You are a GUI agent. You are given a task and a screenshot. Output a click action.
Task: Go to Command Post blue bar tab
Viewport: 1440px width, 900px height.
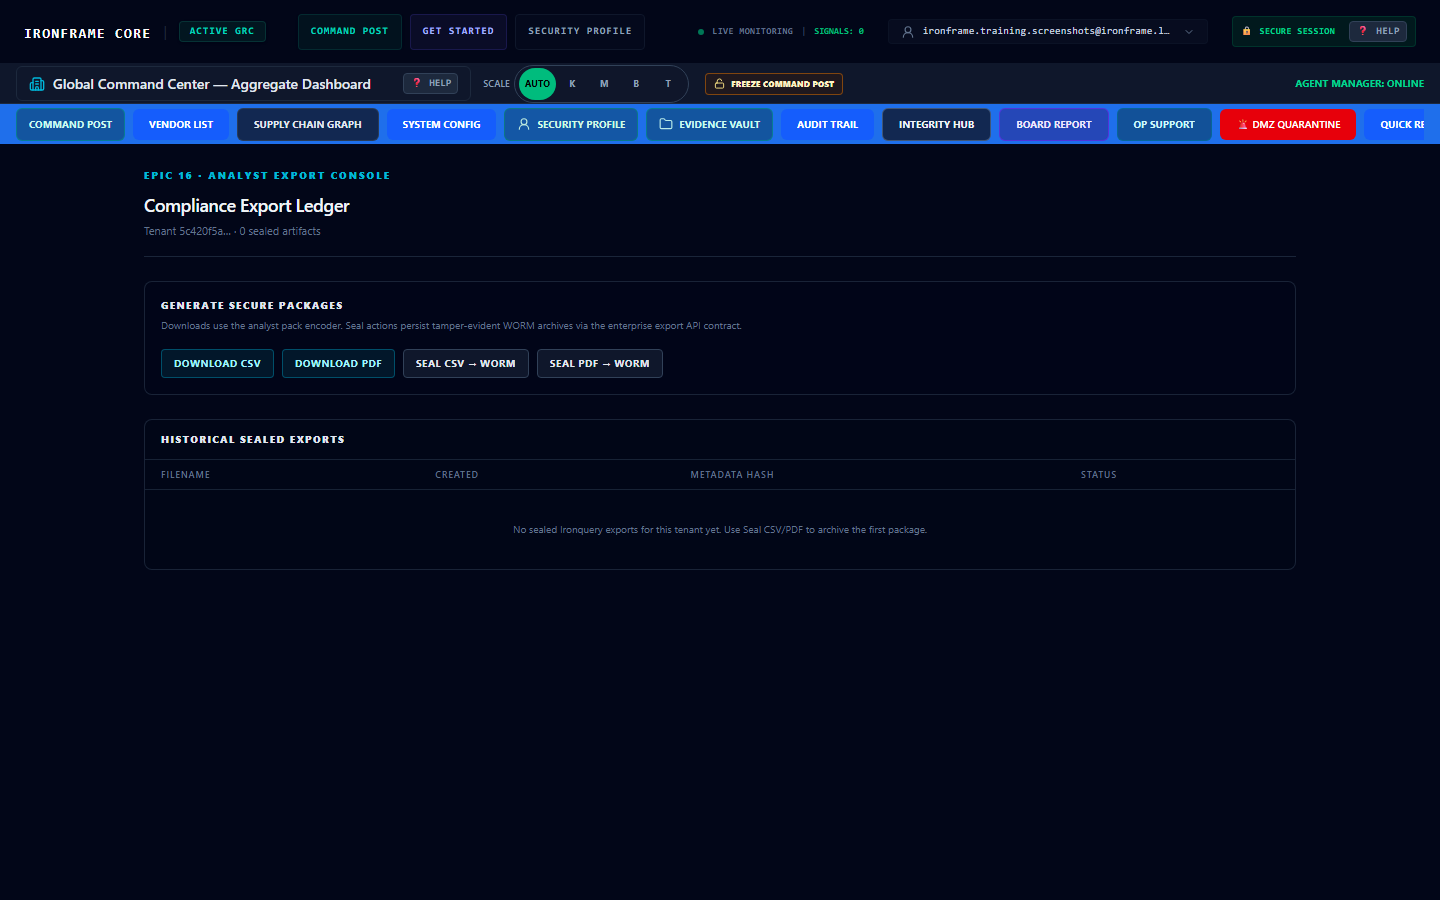71,124
